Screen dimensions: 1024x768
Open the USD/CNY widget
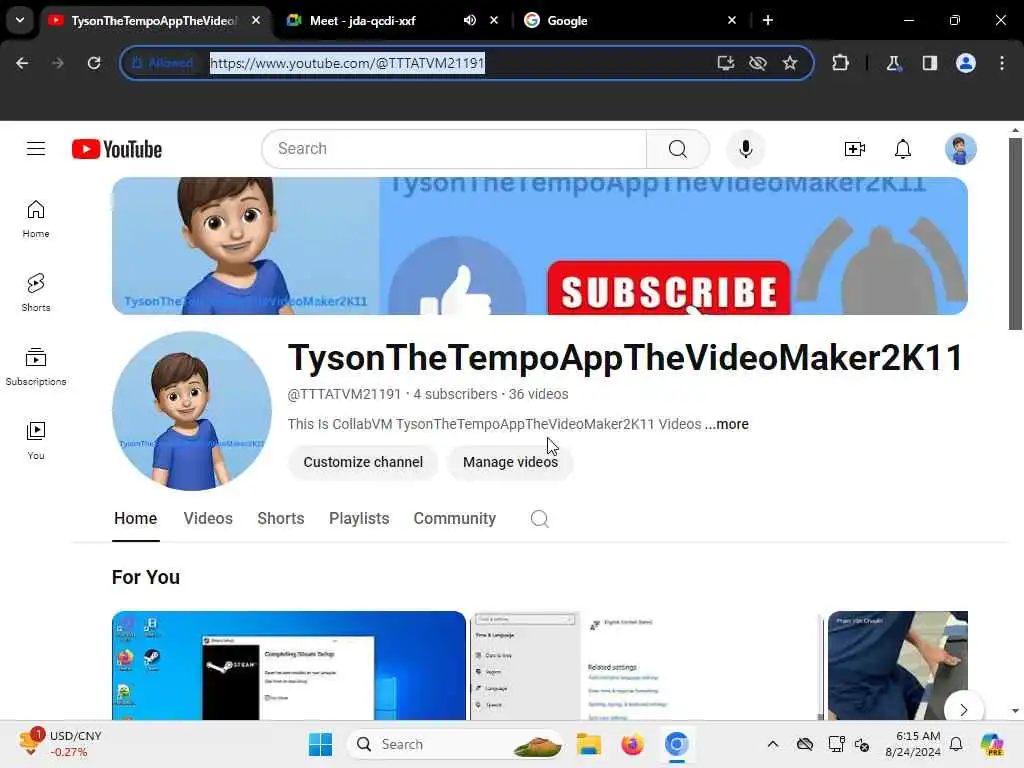[x=60, y=744]
